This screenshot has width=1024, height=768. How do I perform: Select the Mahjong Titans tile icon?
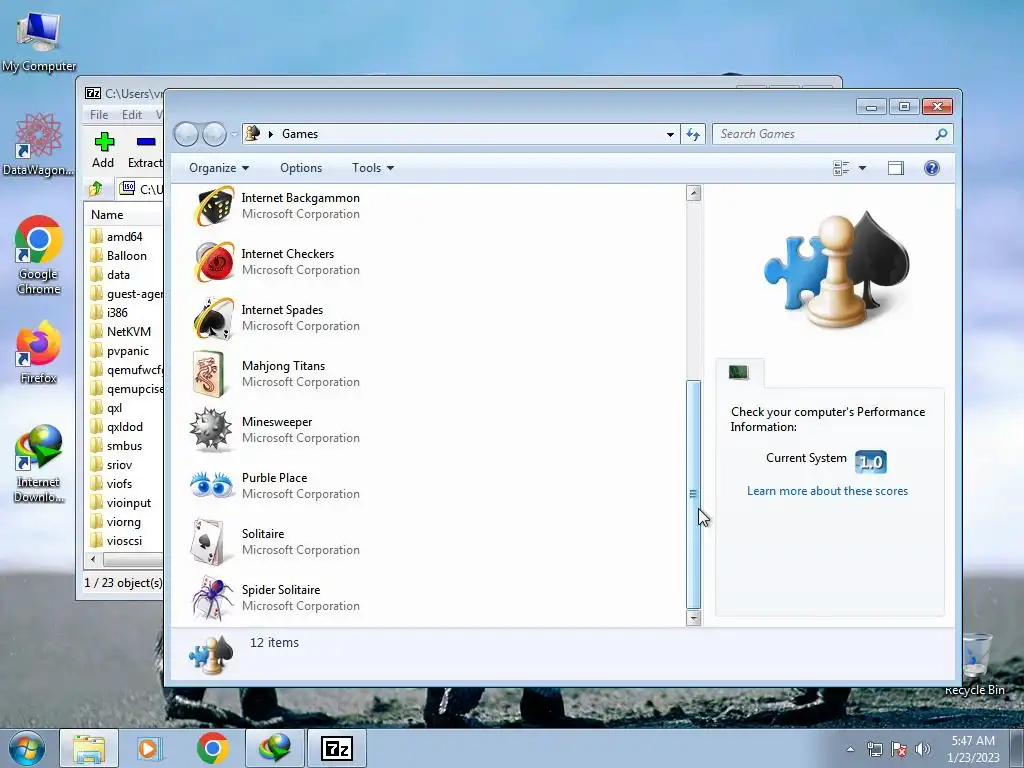(210, 374)
